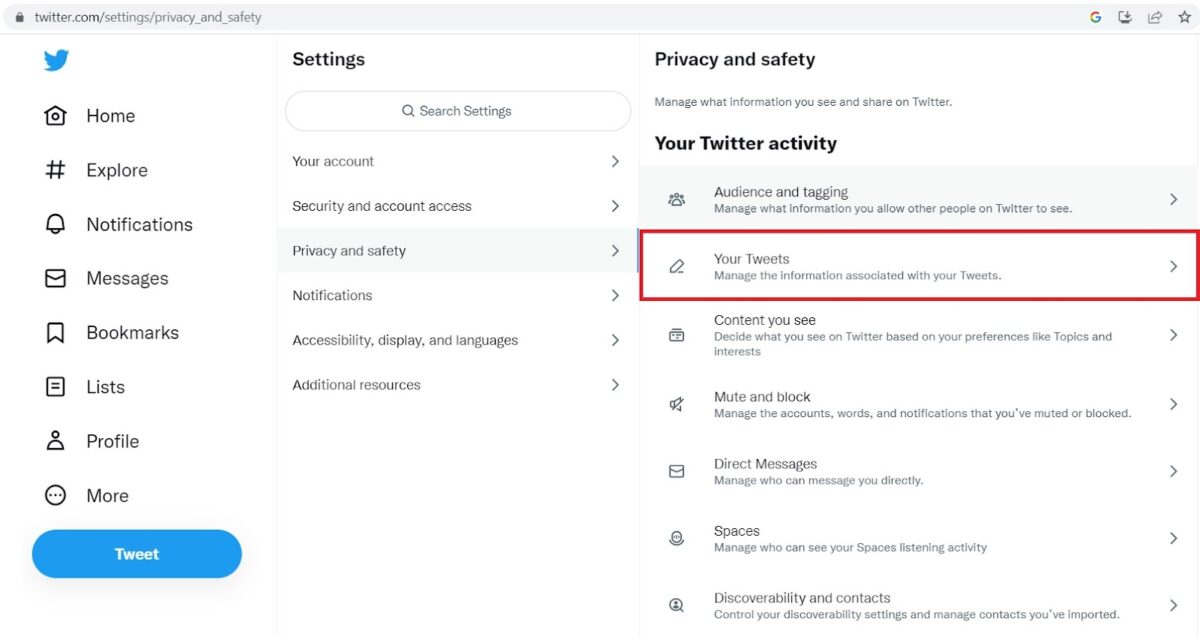Open Audience and tagging option

tap(919, 199)
